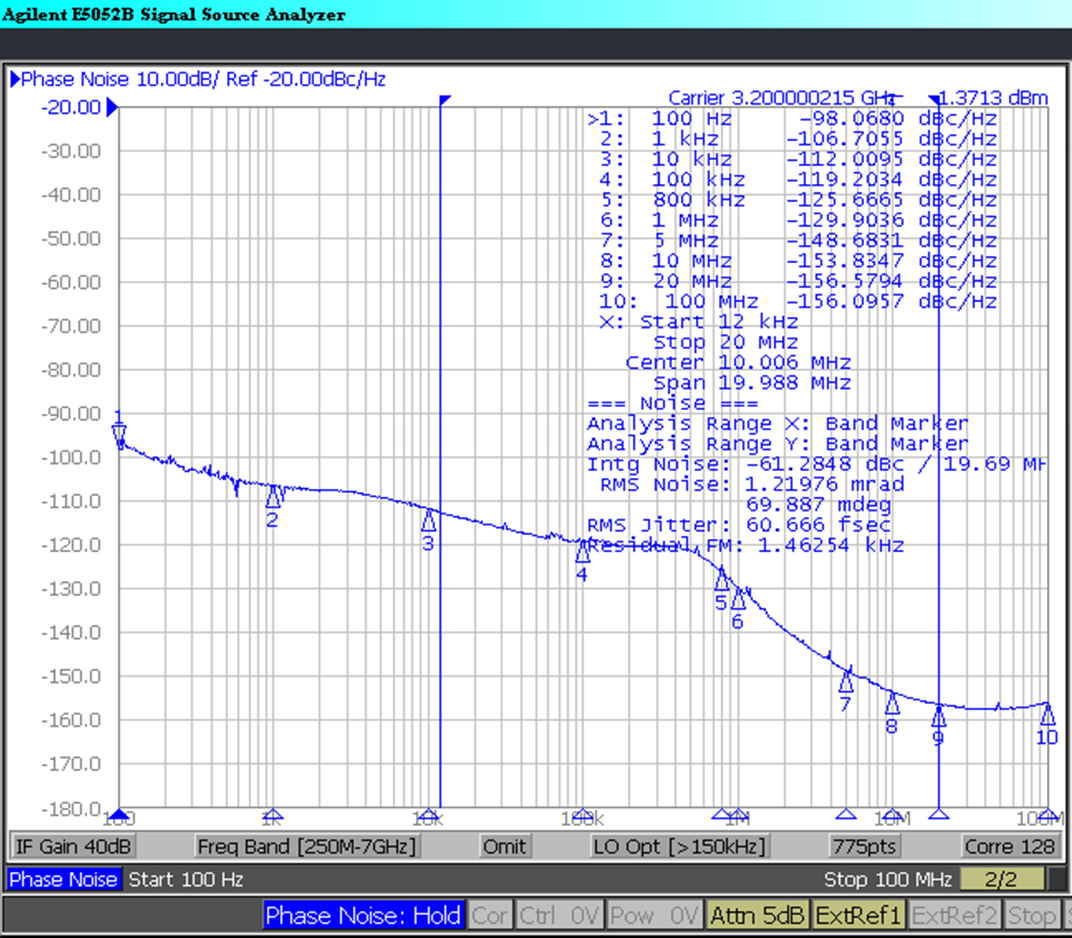
Task: Click the Stop button in the status bar
Action: coord(1032,915)
